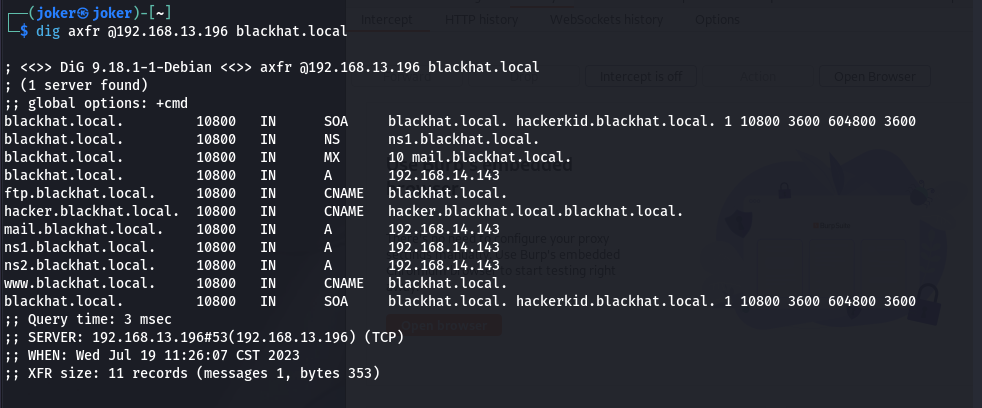Toggle the Intercept is off button
This screenshot has width=982, height=408.
641,76
